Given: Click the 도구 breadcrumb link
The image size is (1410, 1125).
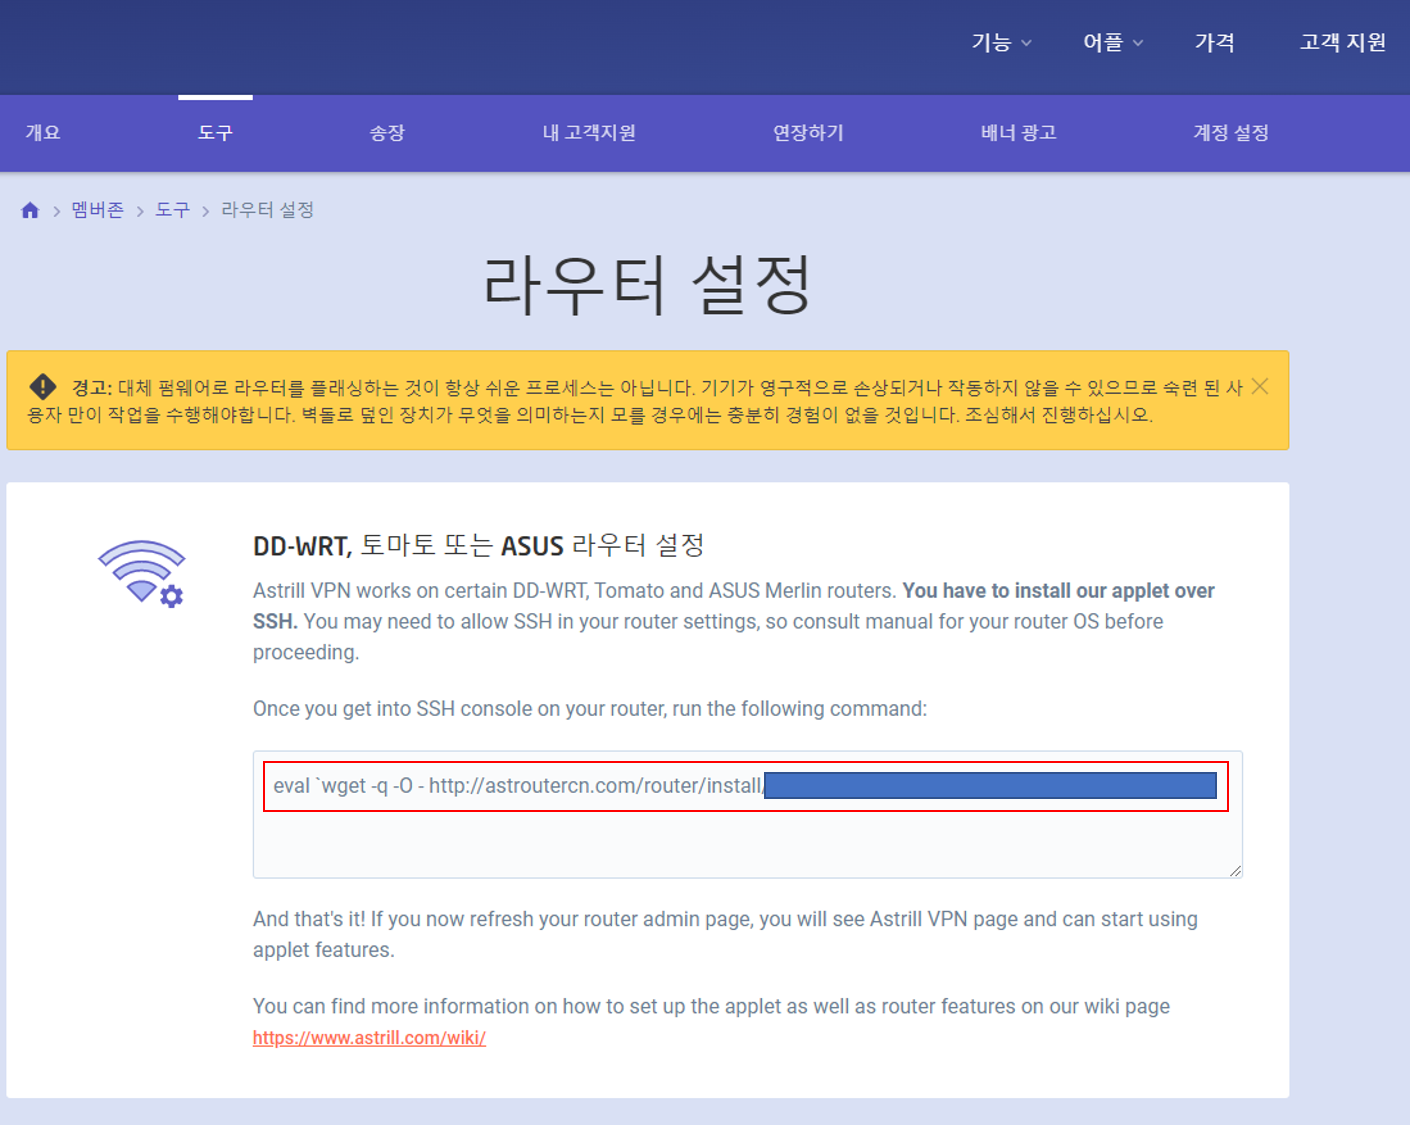Looking at the screenshot, I should coord(172,210).
